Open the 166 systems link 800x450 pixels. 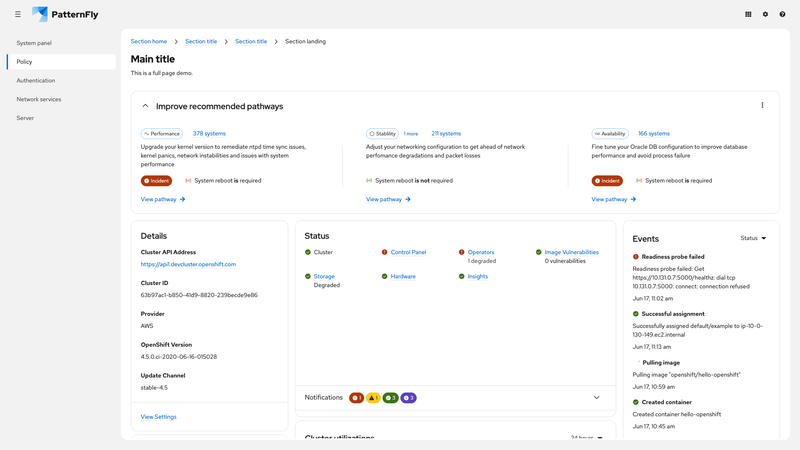(x=654, y=134)
